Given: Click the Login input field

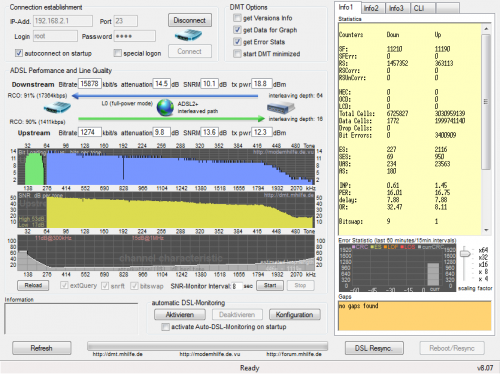Looking at the screenshot, I should pos(55,36).
